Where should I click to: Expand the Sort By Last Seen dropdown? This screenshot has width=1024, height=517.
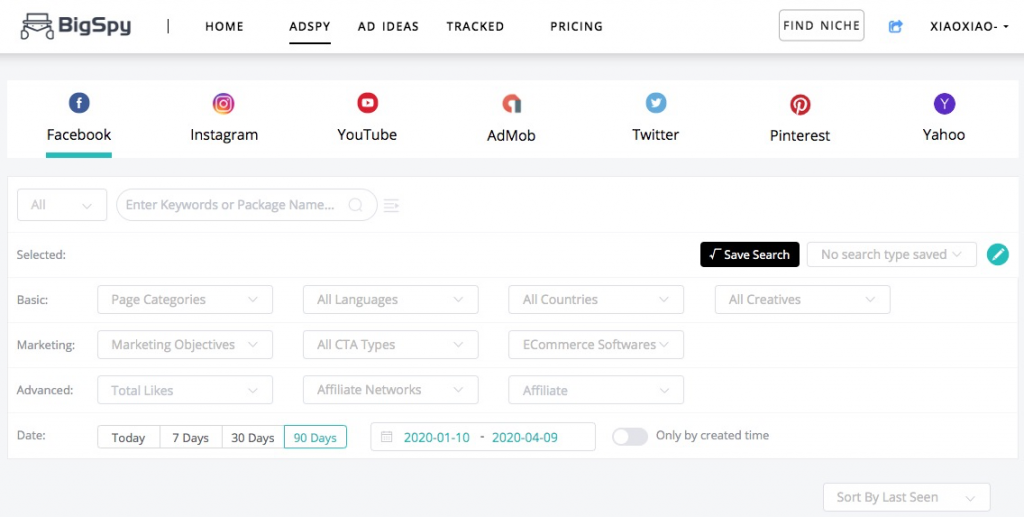click(906, 497)
